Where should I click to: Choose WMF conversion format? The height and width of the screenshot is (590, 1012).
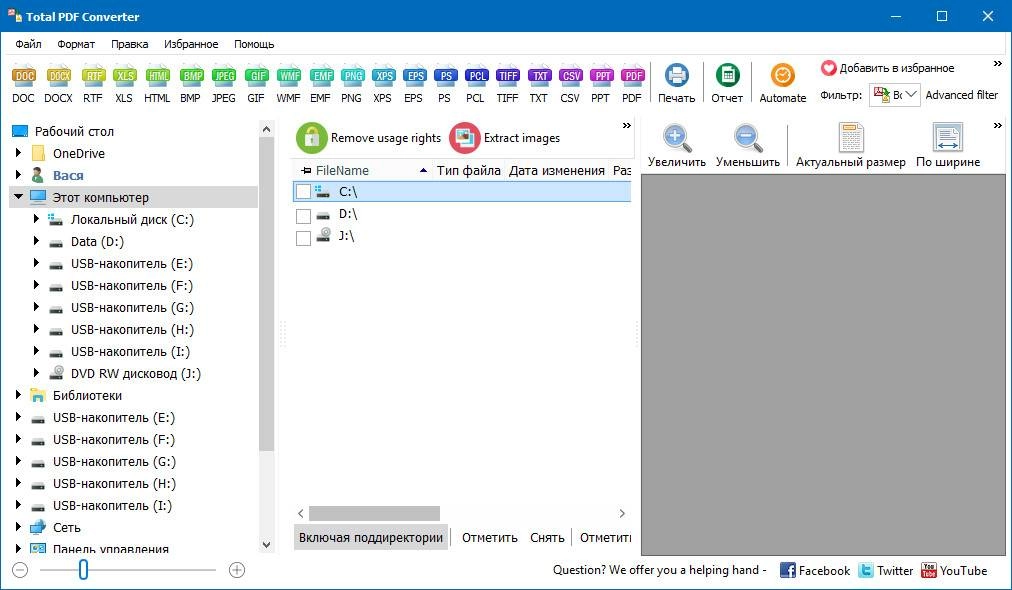pyautogui.click(x=288, y=84)
